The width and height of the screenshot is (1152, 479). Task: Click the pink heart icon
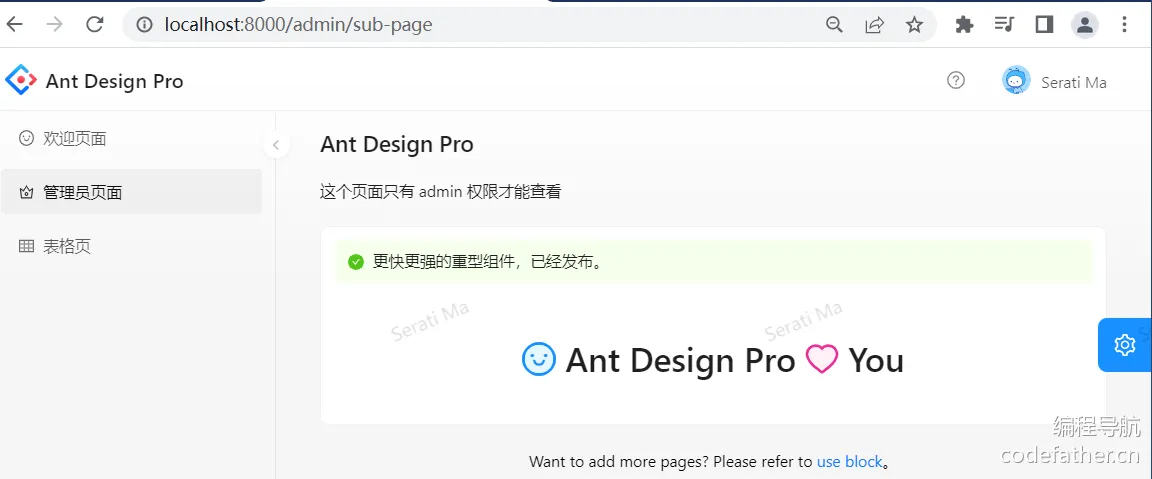[821, 359]
